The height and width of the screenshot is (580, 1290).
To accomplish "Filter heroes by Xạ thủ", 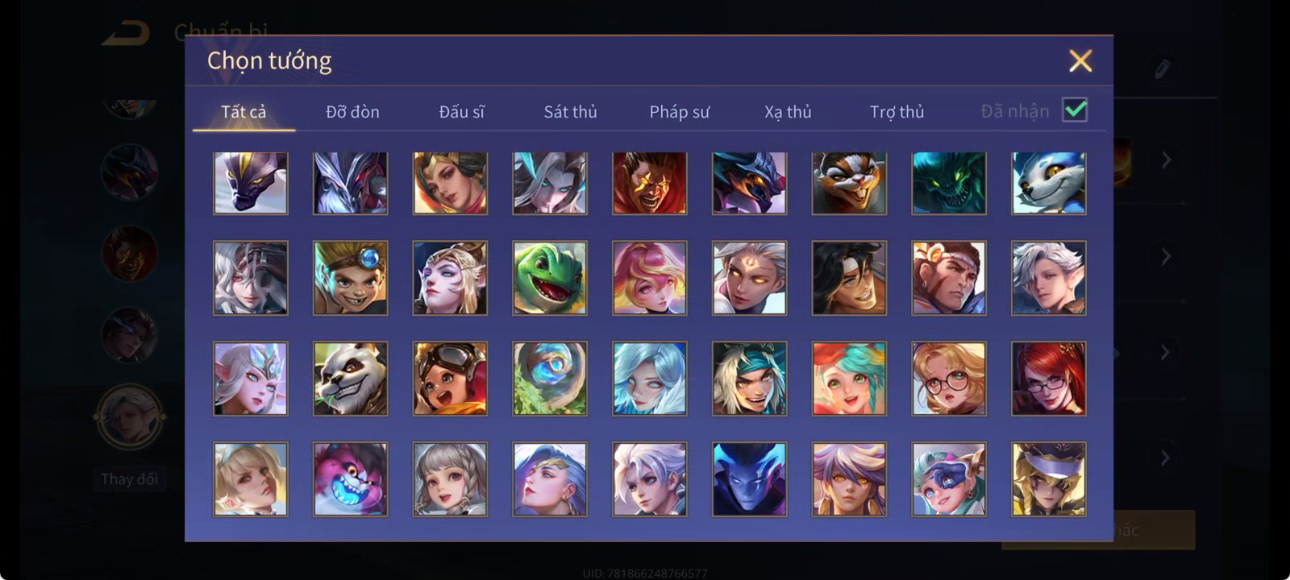I will 788,112.
